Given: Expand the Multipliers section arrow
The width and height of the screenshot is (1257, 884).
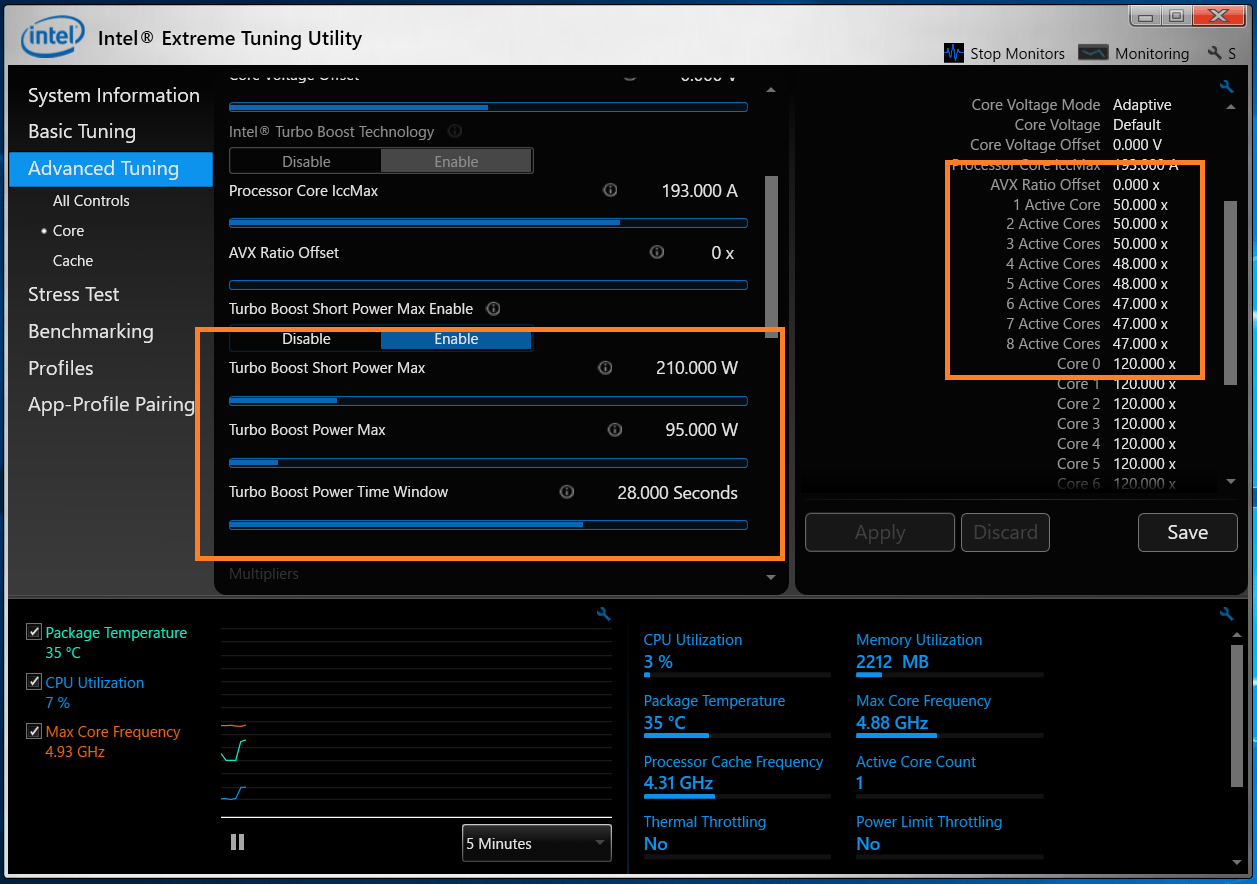Looking at the screenshot, I should pyautogui.click(x=771, y=577).
